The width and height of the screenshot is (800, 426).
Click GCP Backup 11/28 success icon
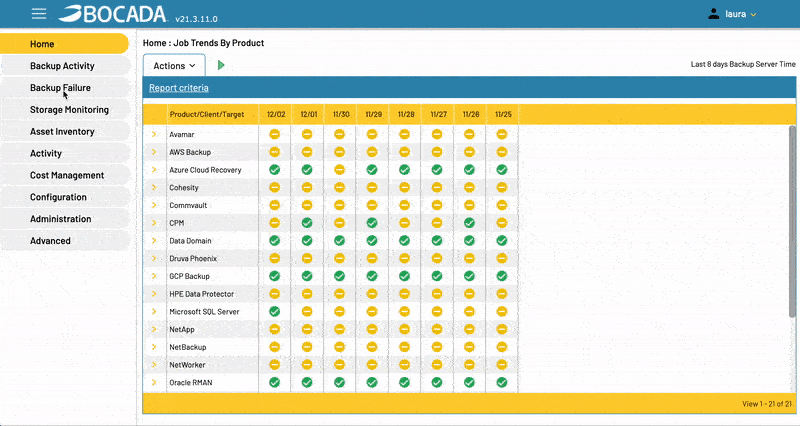405,276
